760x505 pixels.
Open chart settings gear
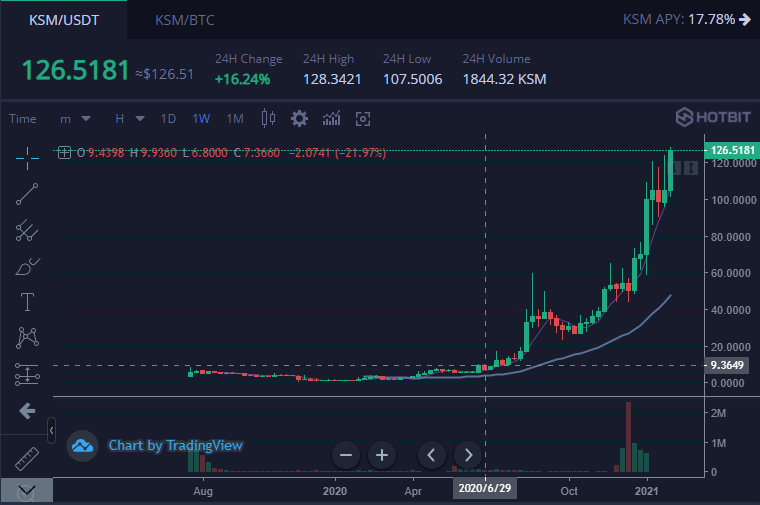299,119
